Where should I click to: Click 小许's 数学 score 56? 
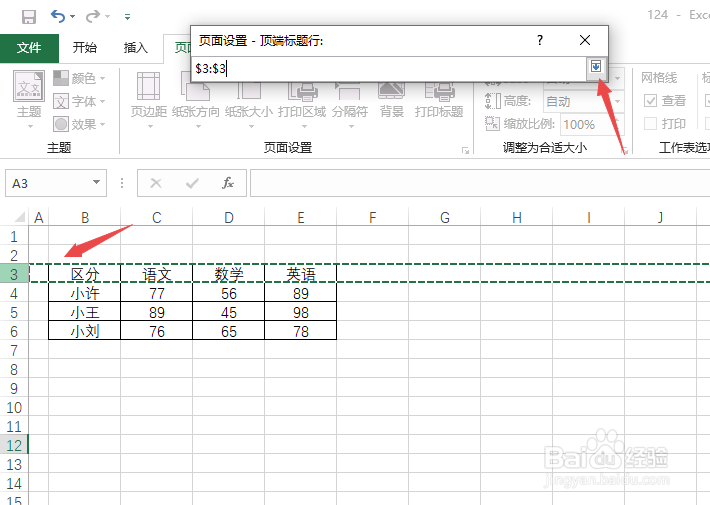[x=229, y=293]
